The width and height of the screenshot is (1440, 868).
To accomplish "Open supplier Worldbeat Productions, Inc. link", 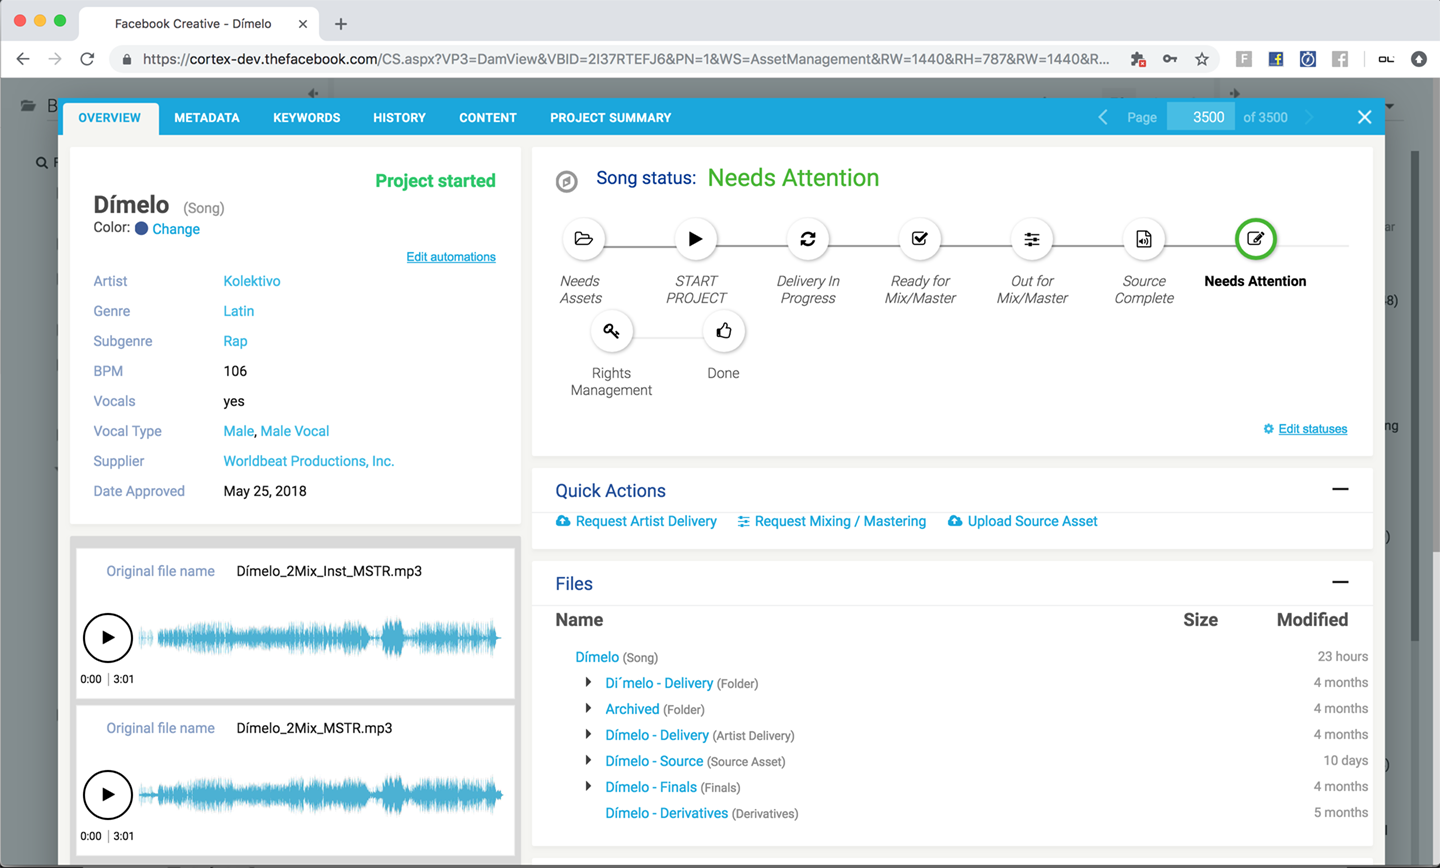I will [x=309, y=461].
